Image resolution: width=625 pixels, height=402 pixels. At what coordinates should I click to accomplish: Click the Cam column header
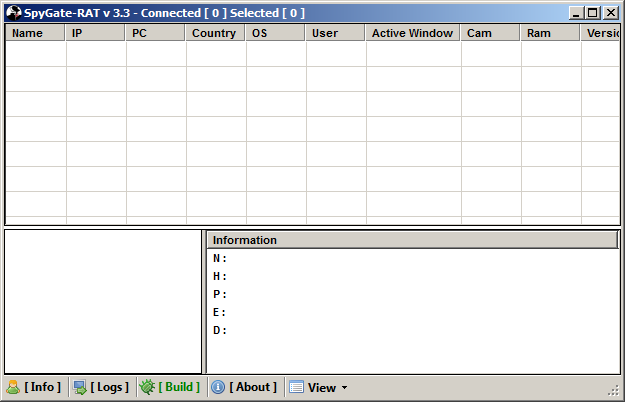coord(490,33)
